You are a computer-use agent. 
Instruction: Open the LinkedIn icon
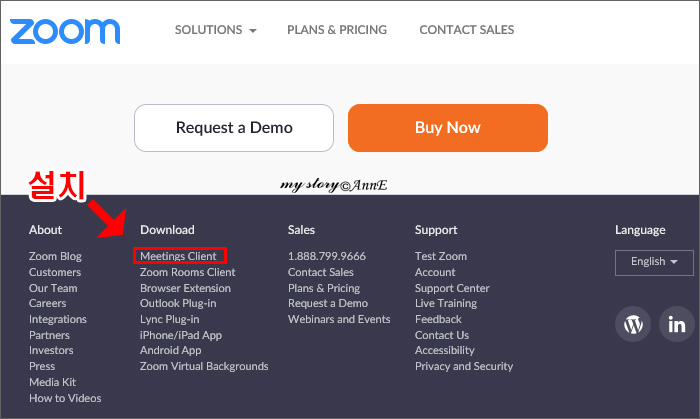[x=677, y=324]
